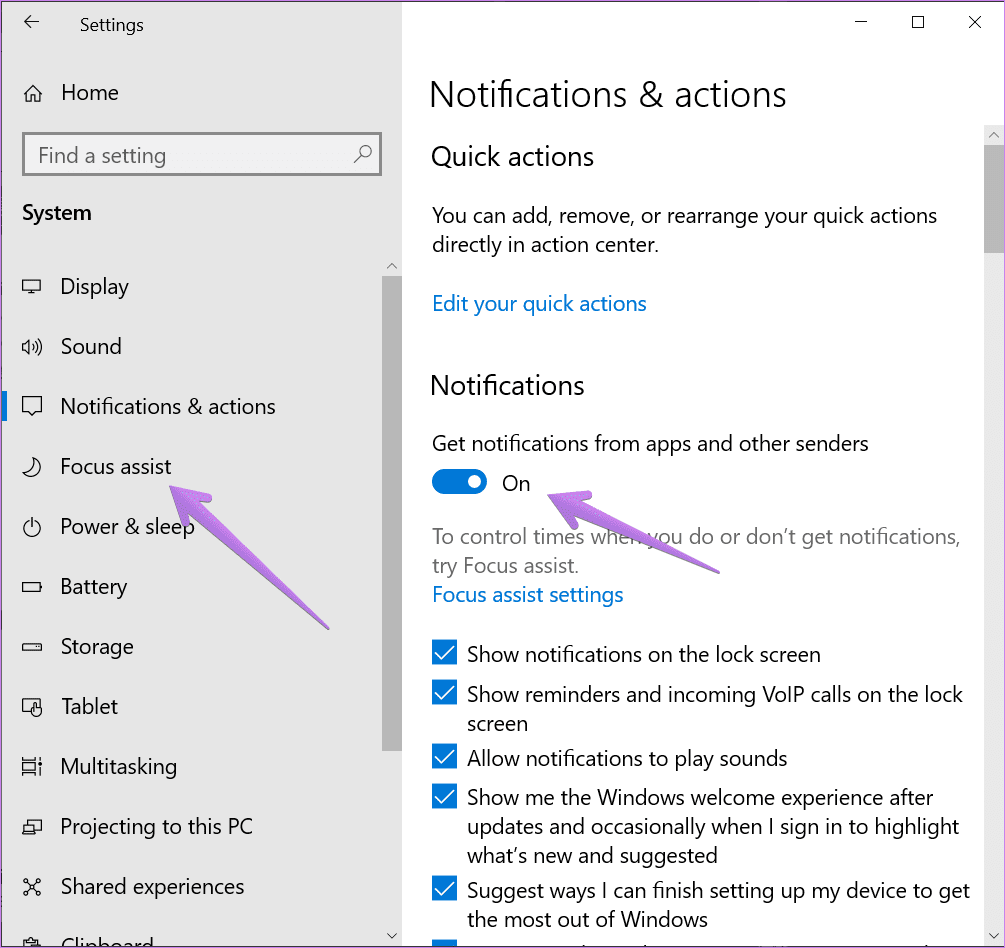Click the Home icon in sidebar

(33, 94)
